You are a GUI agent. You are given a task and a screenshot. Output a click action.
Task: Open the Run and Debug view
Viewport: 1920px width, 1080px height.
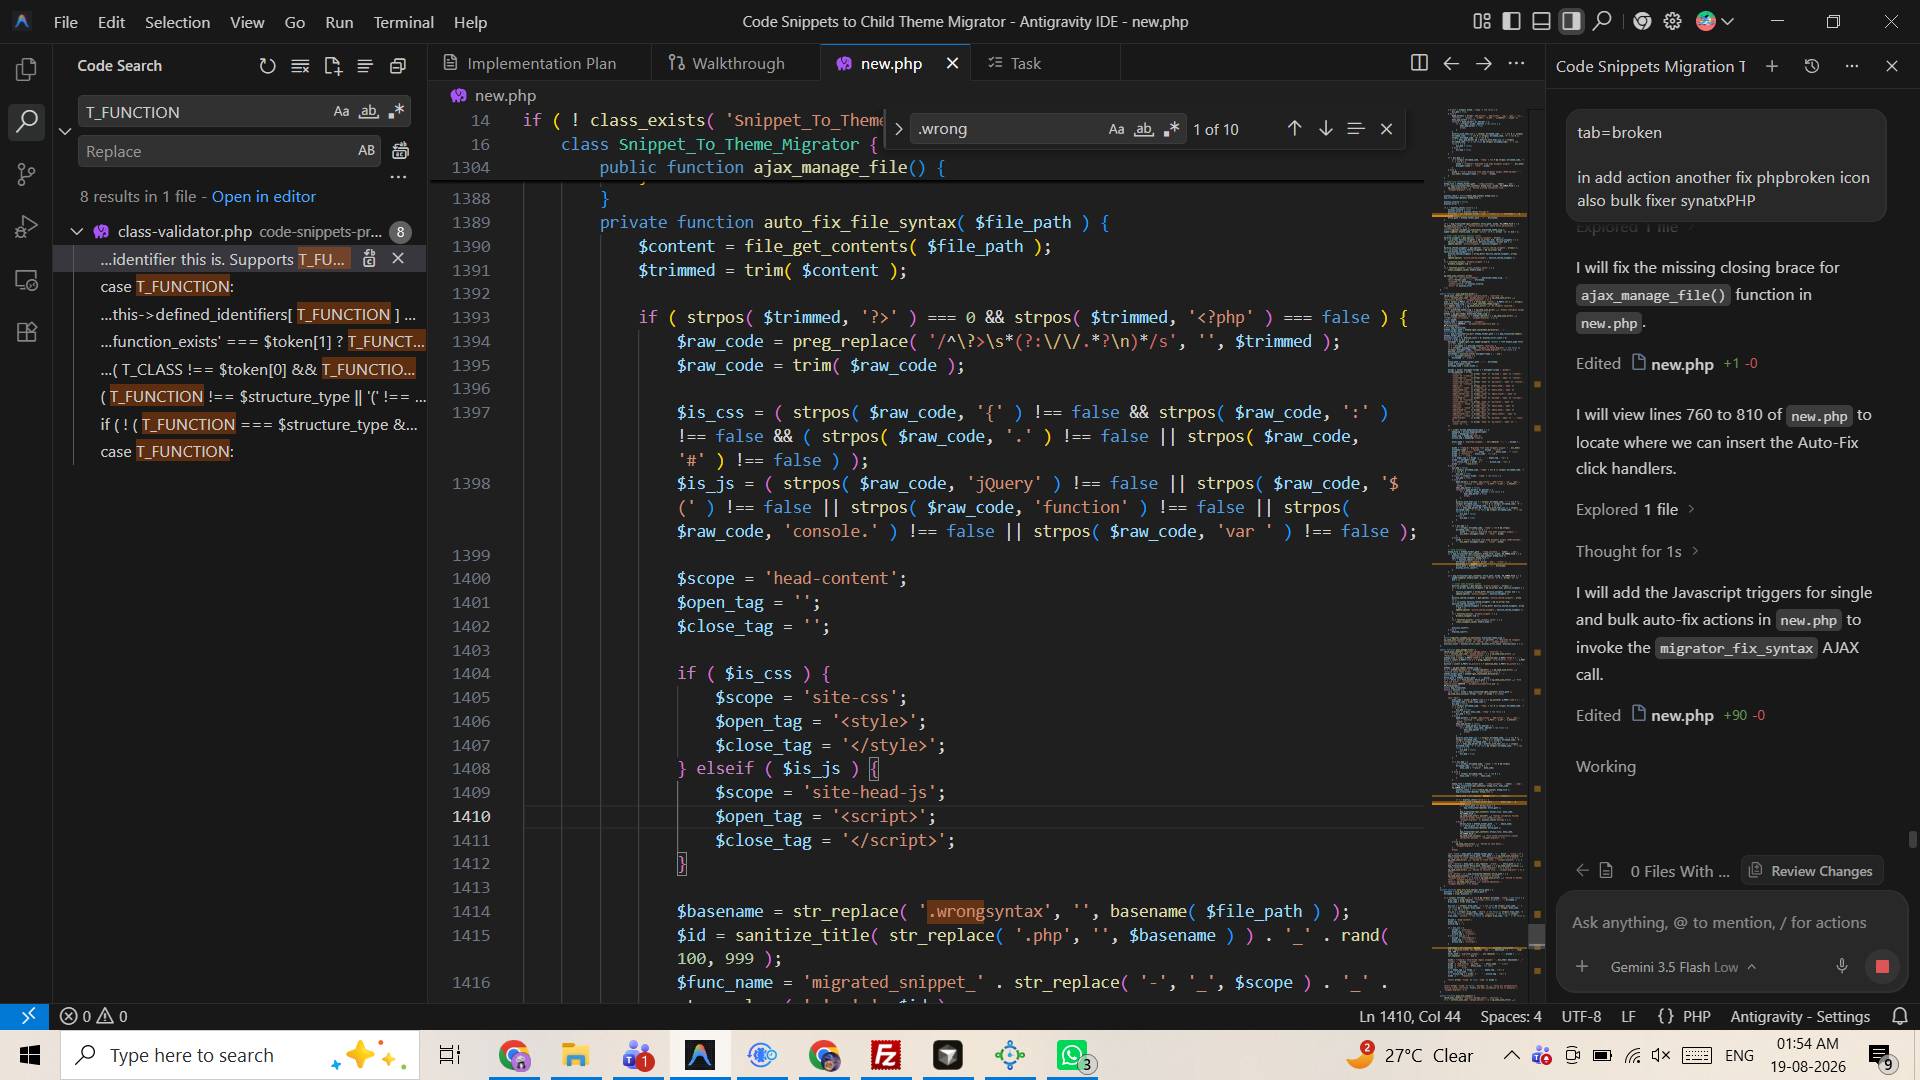click(x=27, y=227)
